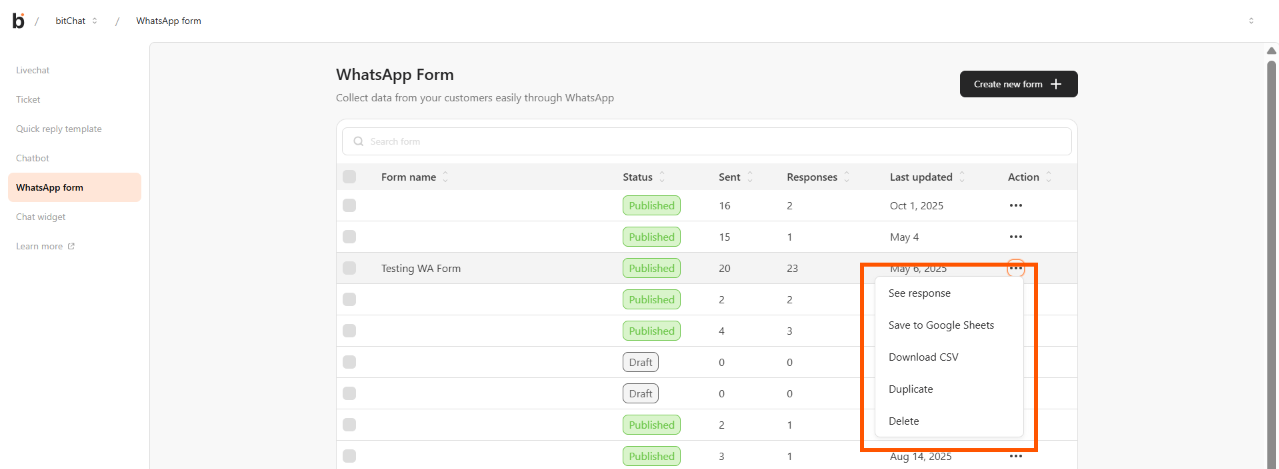Click the vertical scrollbar thumb
Image resolution: width=1279 pixels, height=469 pixels.
click(x=1271, y=263)
